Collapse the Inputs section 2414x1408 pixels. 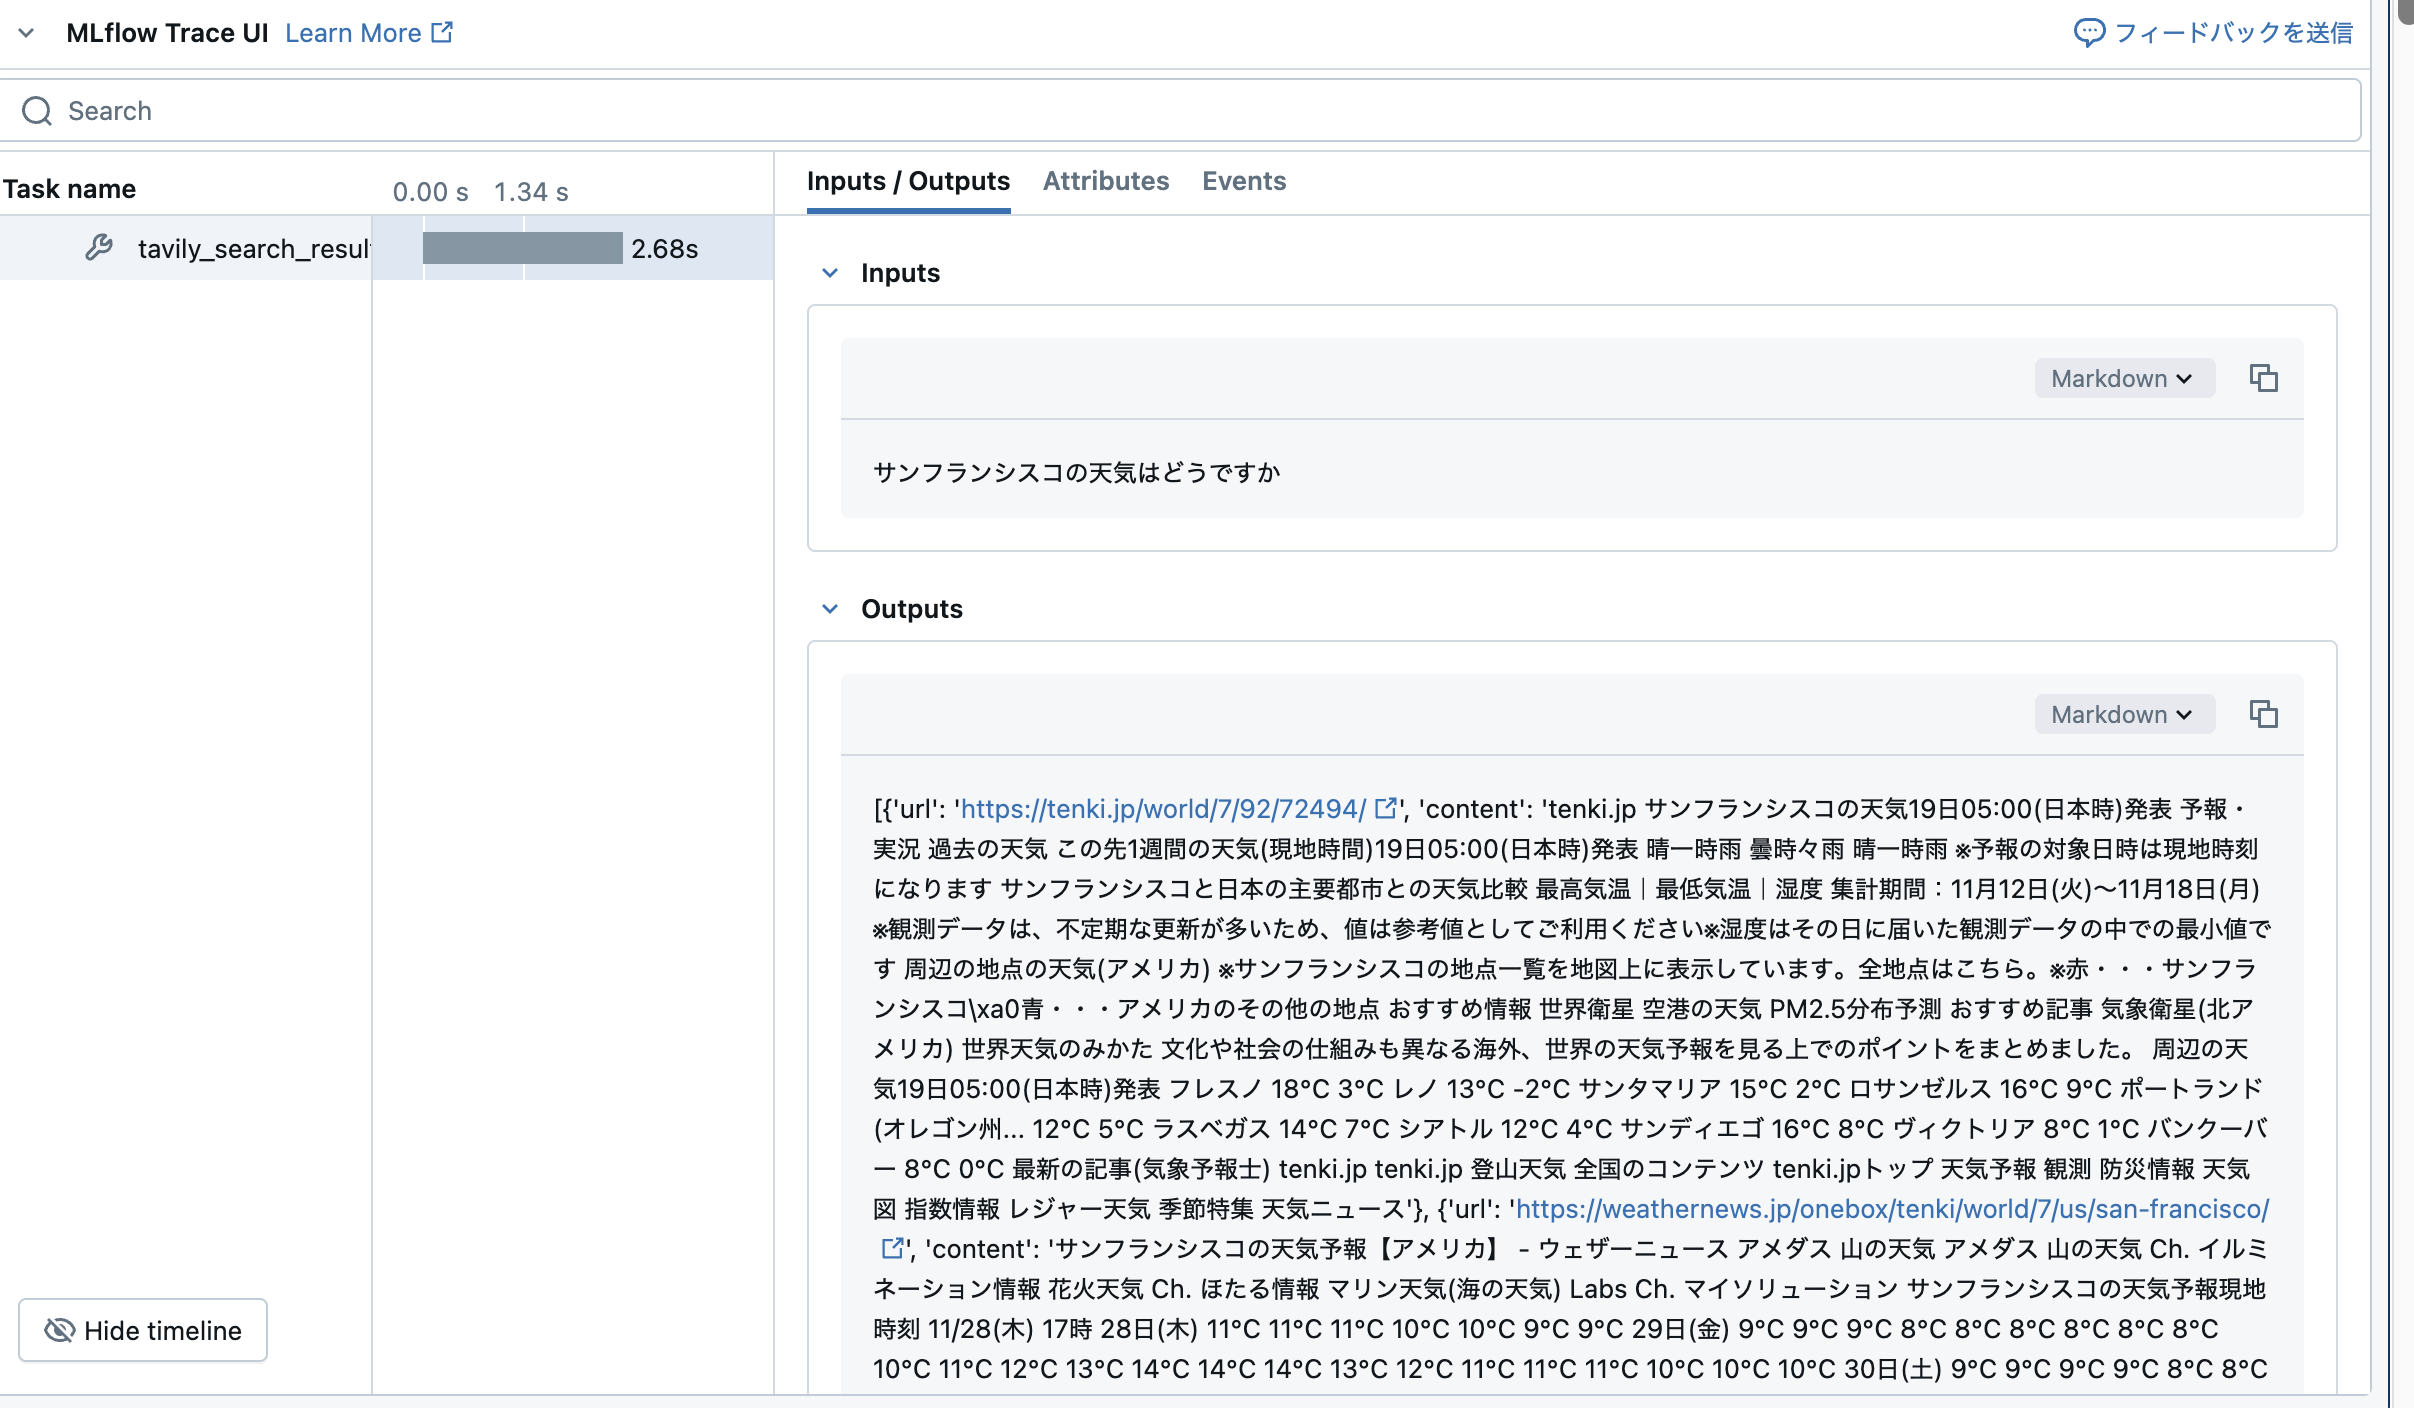[830, 272]
